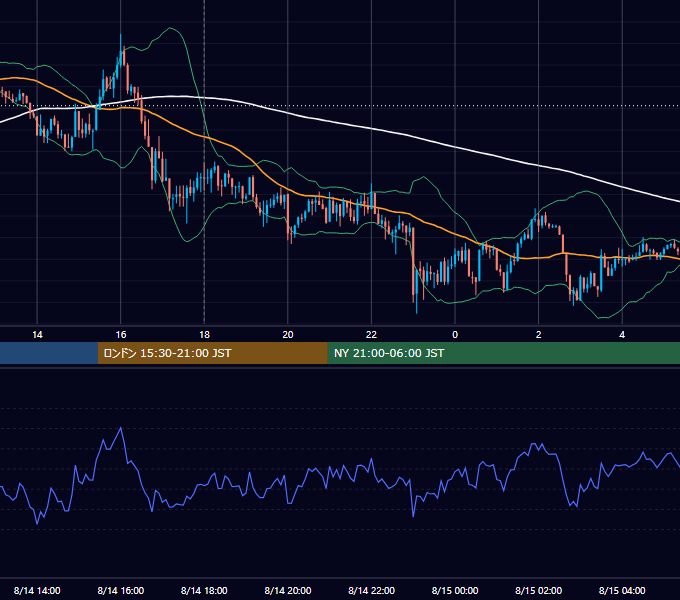Screen dimensions: 680x600
Task: Click the NY 21:00-06:00 JST session bar
Action: tap(503, 353)
